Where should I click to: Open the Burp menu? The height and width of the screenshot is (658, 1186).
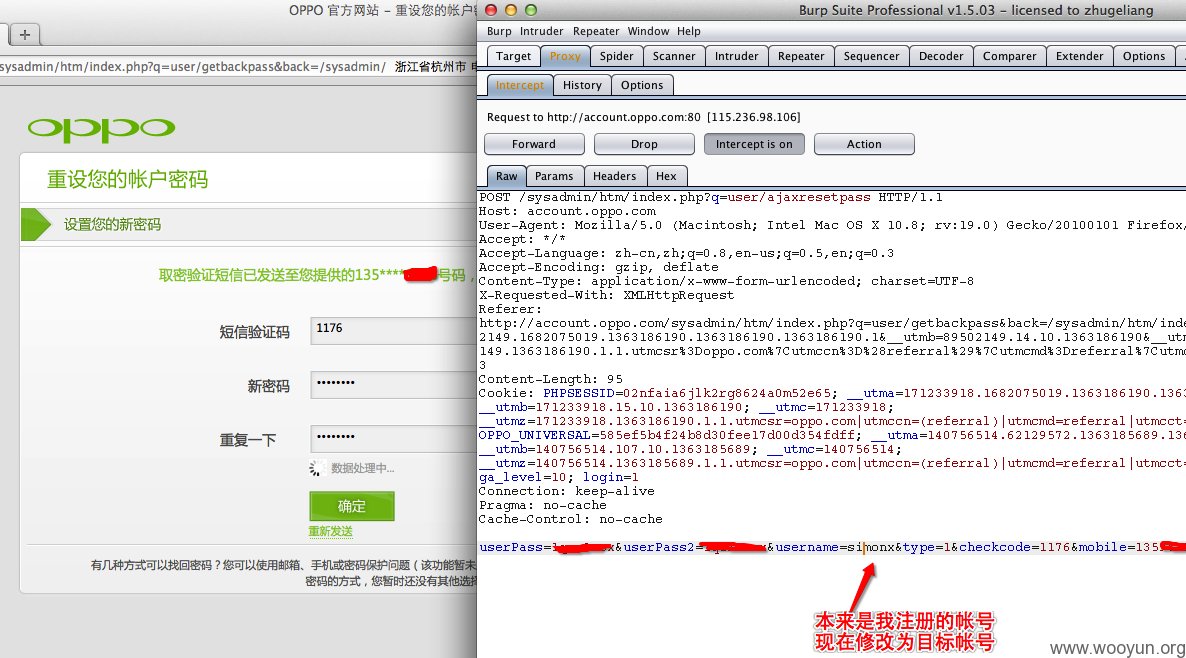pyautogui.click(x=498, y=31)
